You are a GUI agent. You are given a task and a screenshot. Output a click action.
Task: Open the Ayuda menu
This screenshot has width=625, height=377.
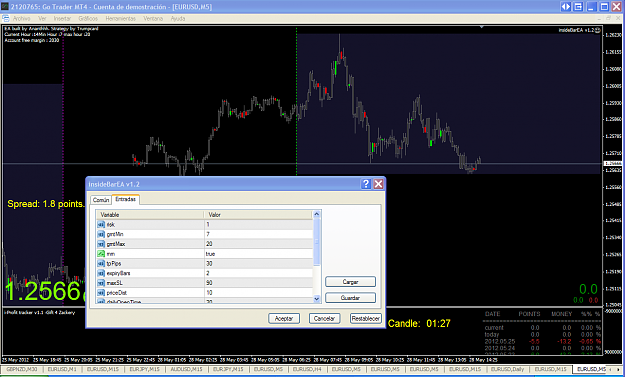178,19
